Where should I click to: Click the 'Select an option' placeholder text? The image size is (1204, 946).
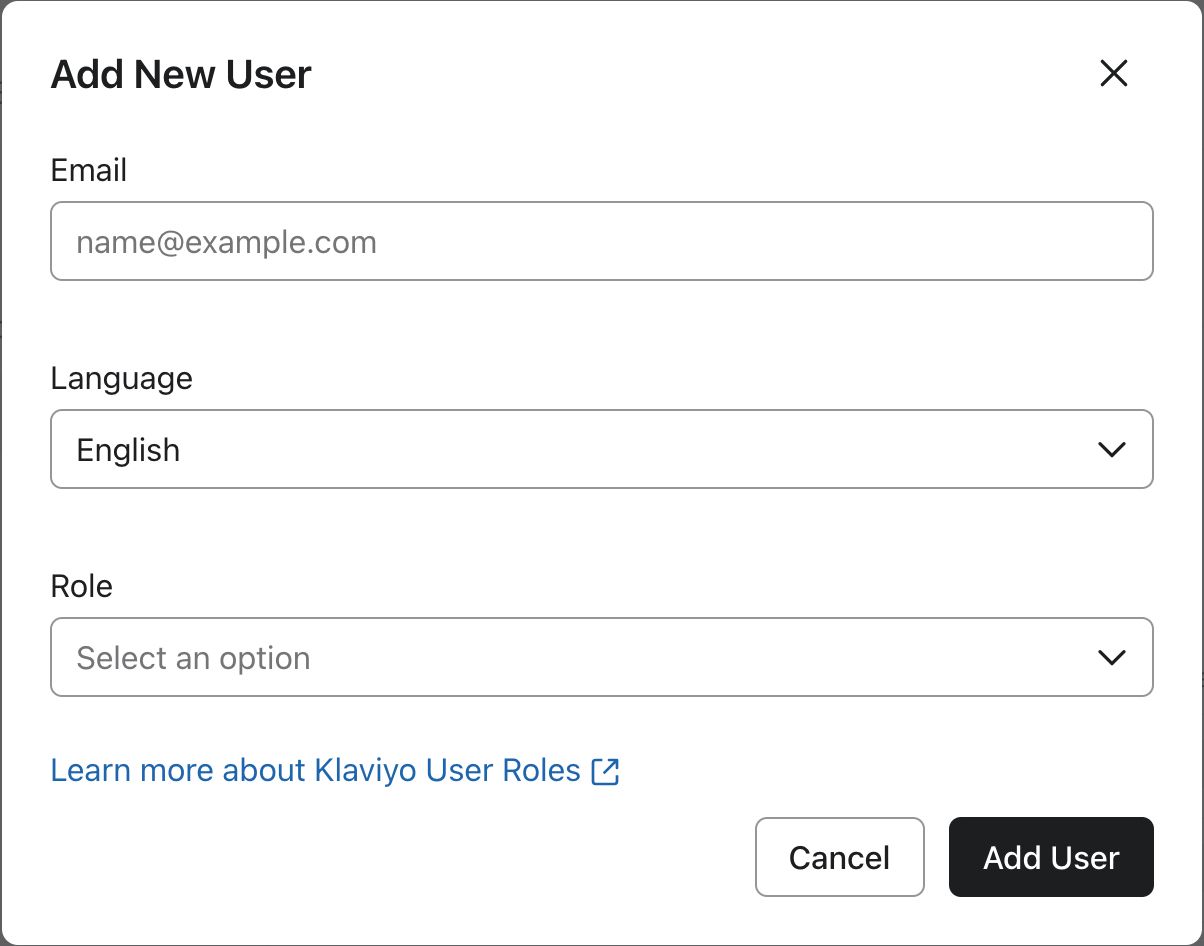coord(193,658)
